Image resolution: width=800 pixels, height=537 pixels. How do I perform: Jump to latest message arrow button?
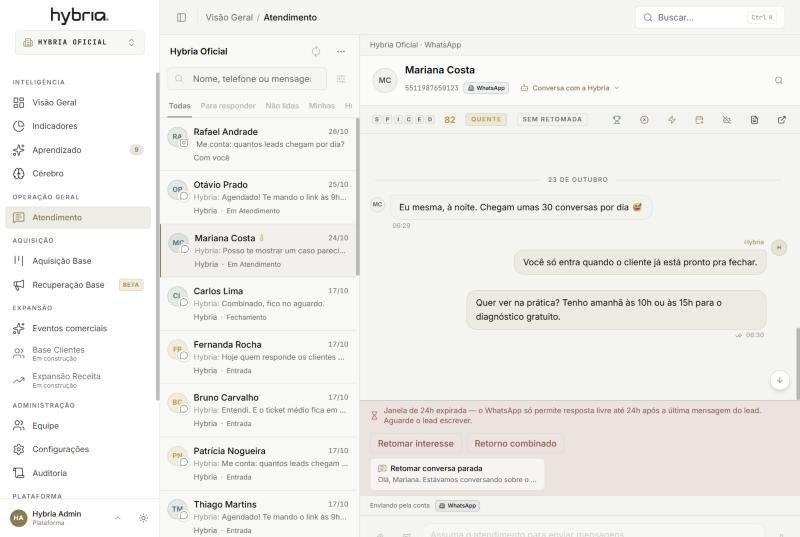pos(780,380)
